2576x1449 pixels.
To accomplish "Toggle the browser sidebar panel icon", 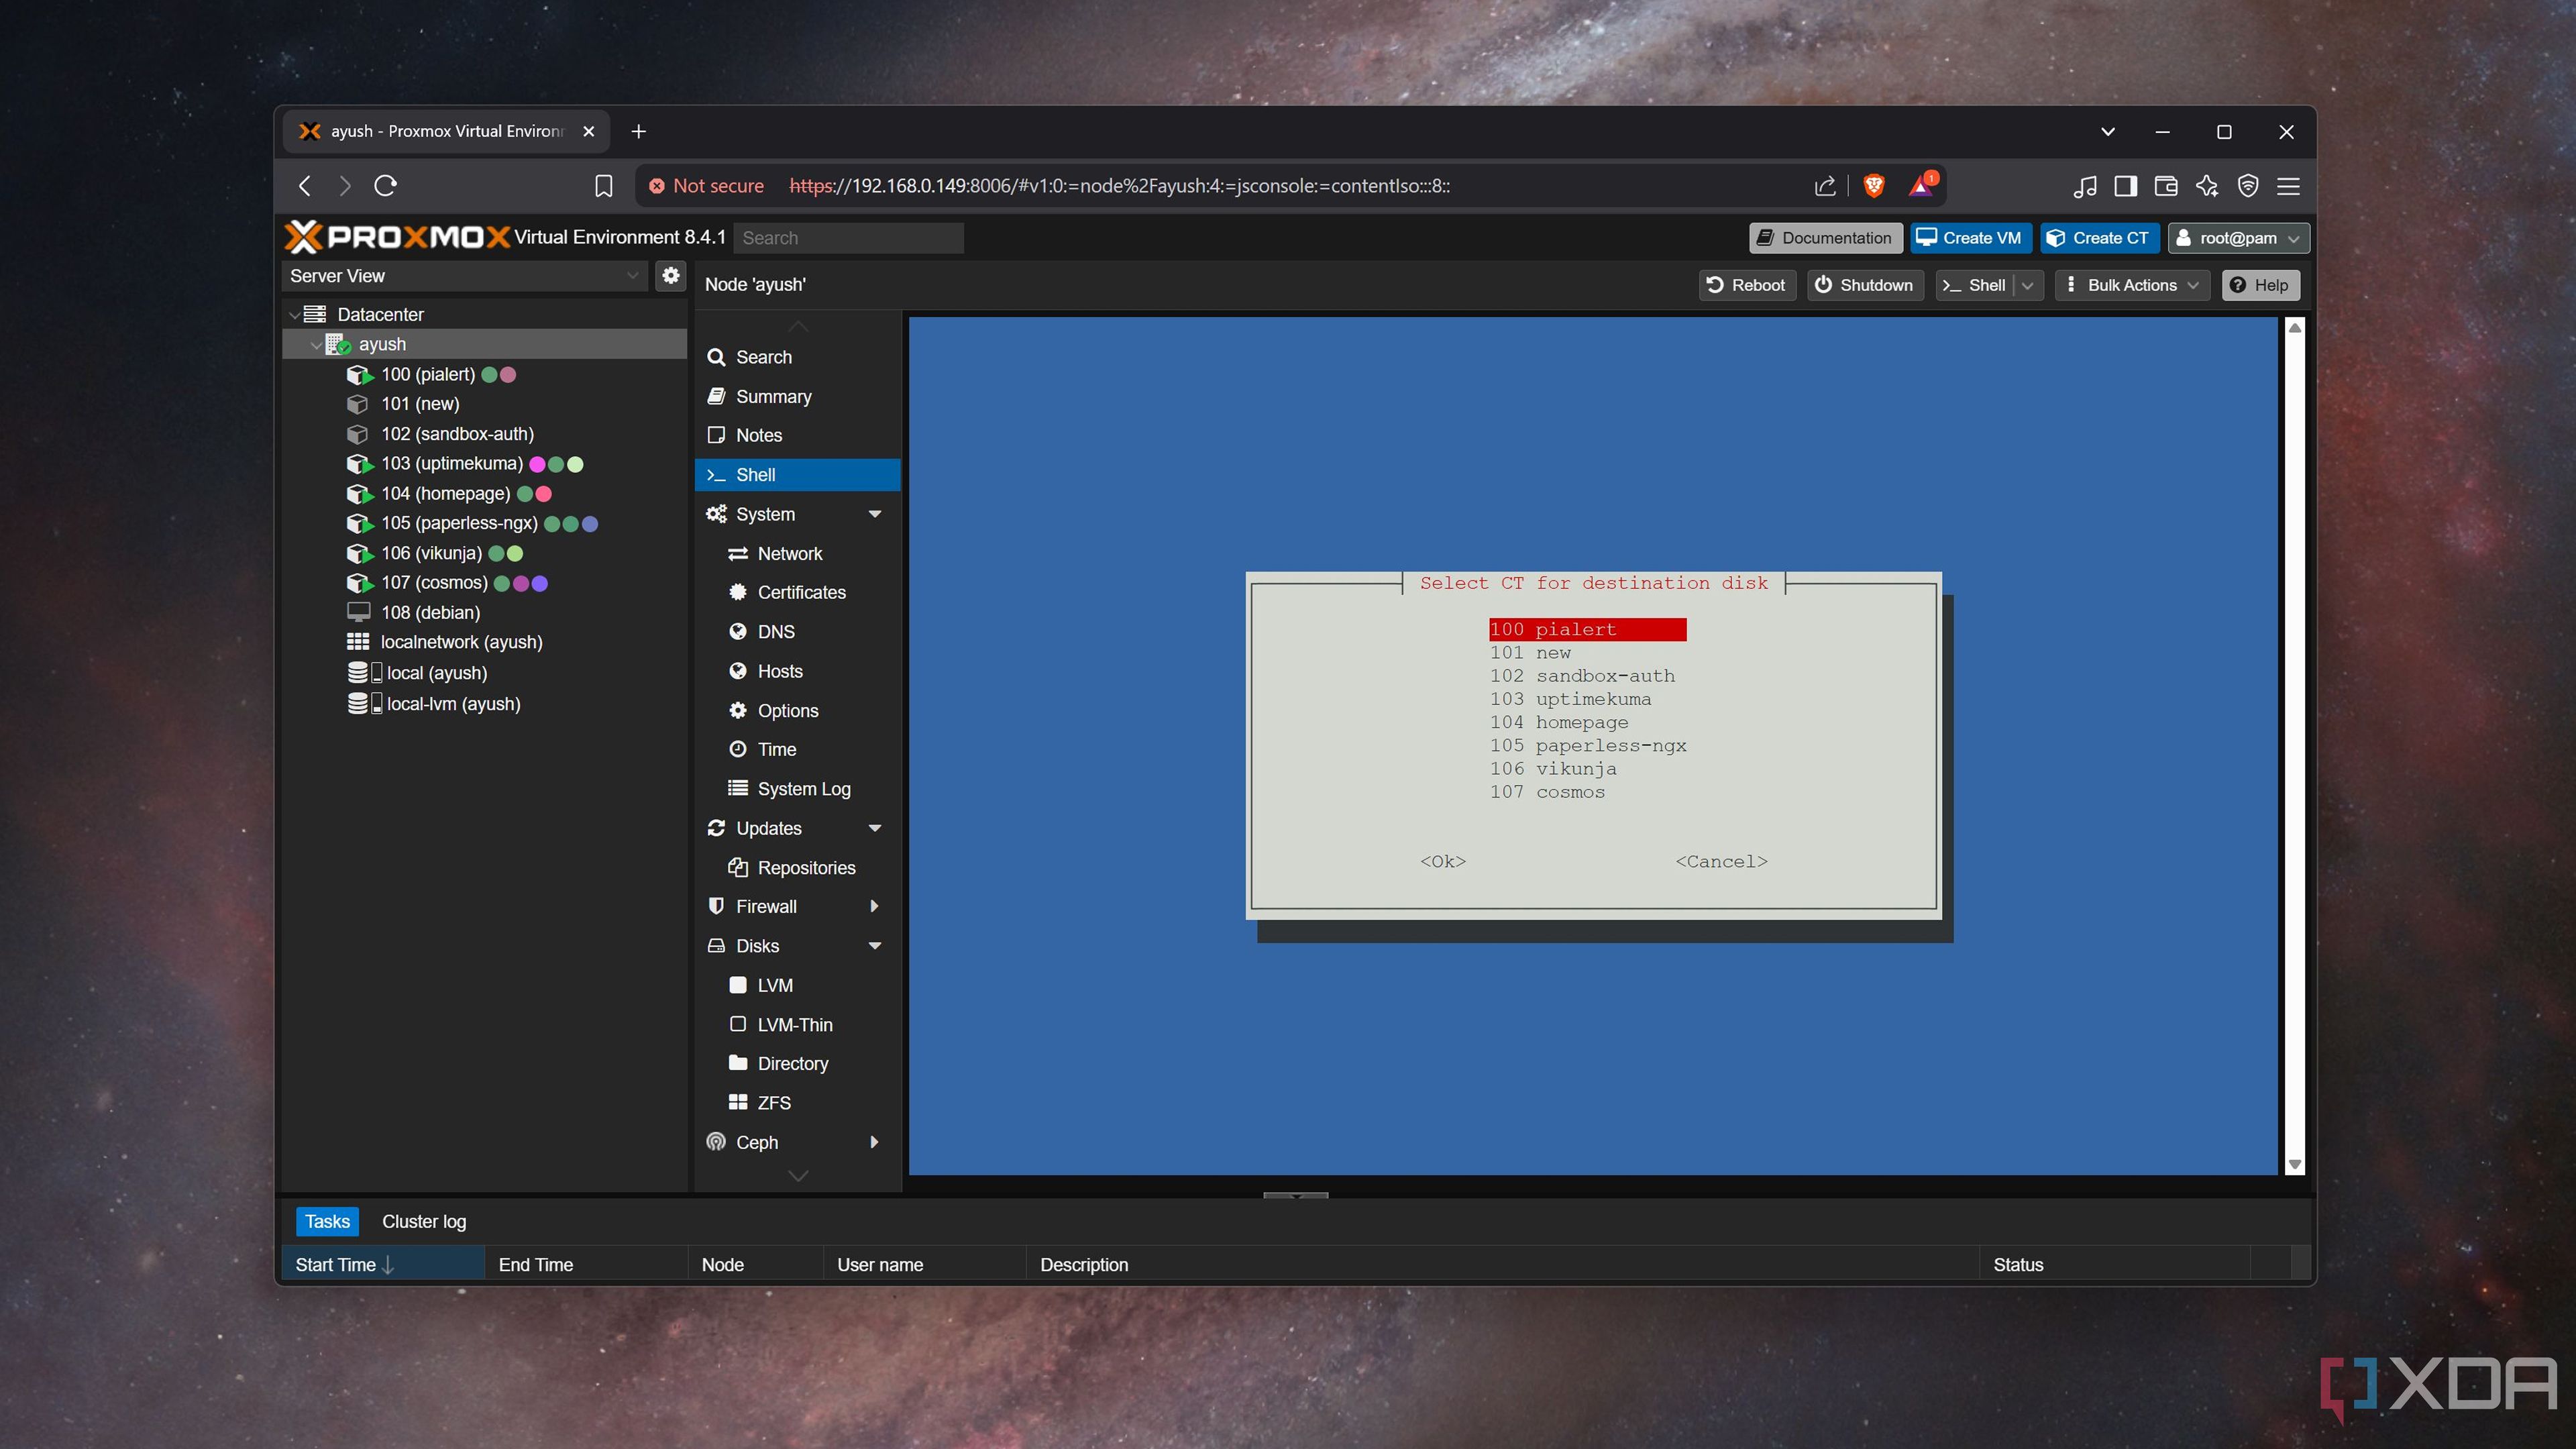I will click(2126, 186).
